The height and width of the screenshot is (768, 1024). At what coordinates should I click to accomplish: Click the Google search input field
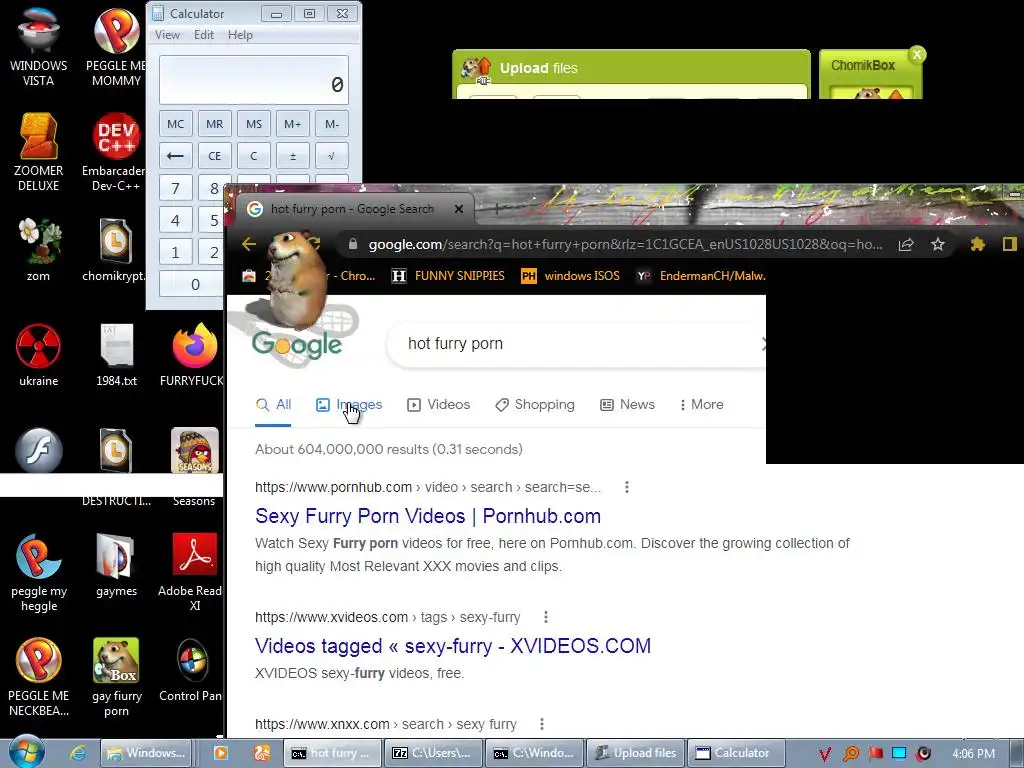point(575,344)
